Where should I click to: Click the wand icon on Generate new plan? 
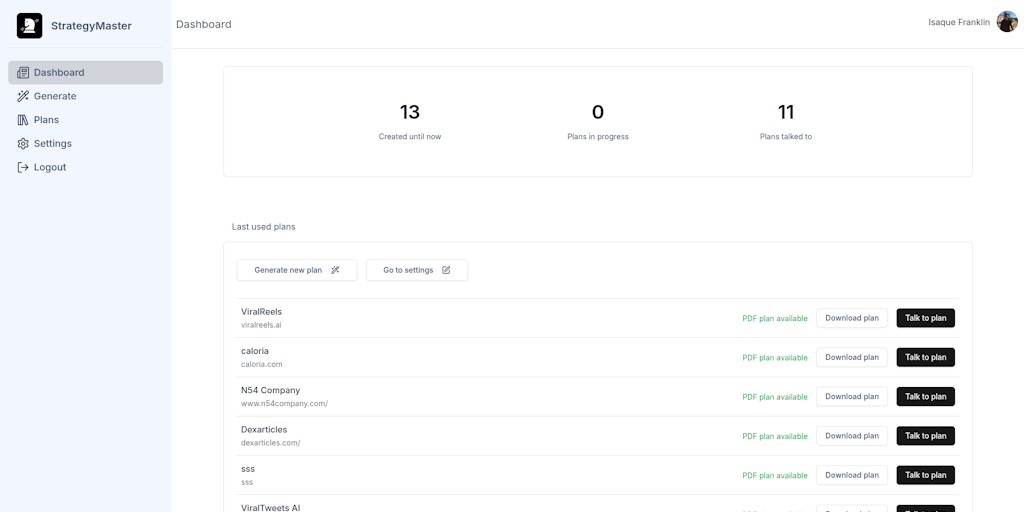point(335,270)
